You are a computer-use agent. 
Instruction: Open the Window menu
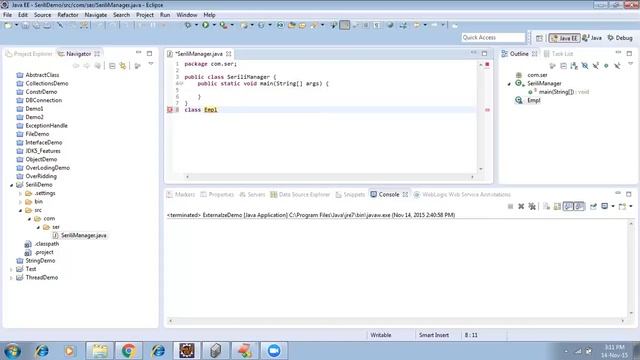point(187,15)
